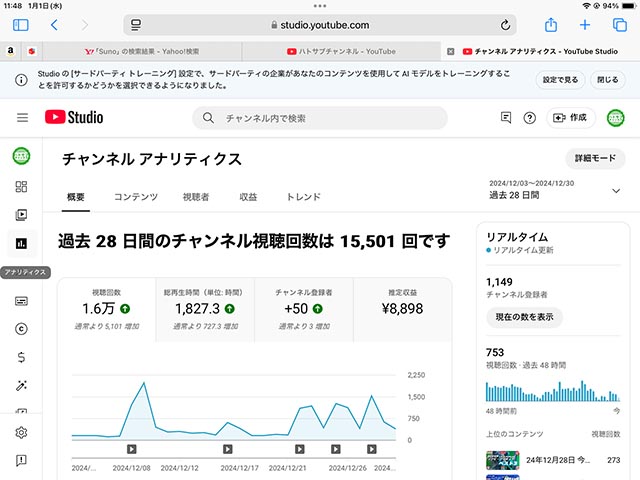Focus the チャンネル内で検索 search field
This screenshot has width=640, height=480.
pos(320,118)
